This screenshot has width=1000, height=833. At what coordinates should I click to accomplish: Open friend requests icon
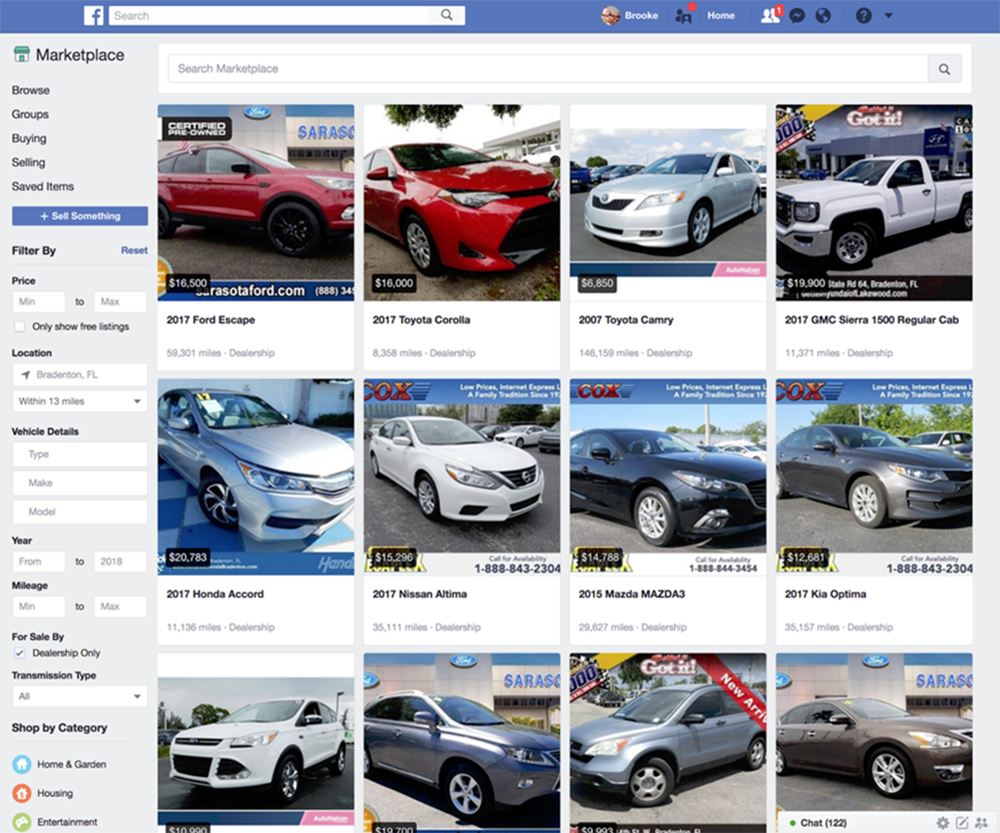tap(770, 15)
